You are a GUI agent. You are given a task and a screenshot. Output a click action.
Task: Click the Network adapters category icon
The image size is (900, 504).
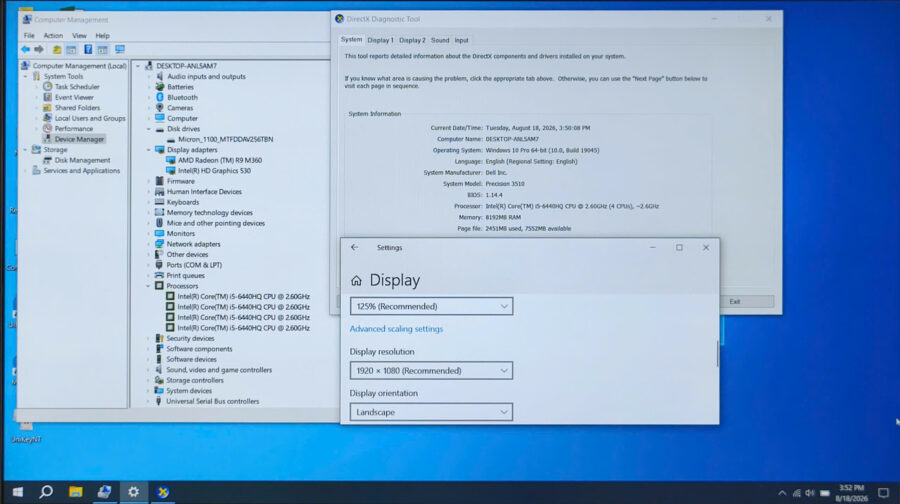pos(160,244)
